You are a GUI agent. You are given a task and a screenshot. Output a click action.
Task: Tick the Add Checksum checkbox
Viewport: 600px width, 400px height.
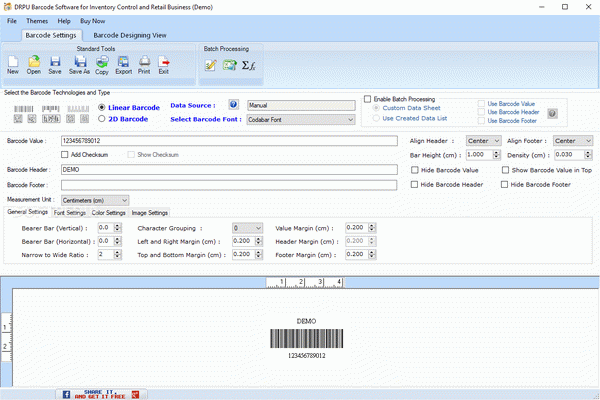click(65, 155)
